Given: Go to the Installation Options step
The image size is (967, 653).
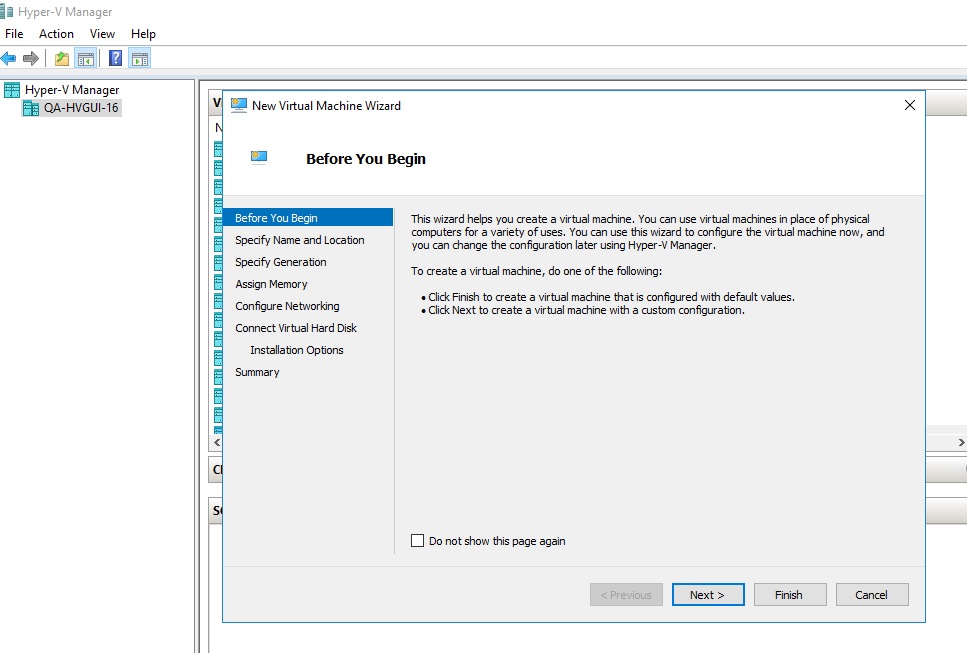Looking at the screenshot, I should tap(297, 350).
